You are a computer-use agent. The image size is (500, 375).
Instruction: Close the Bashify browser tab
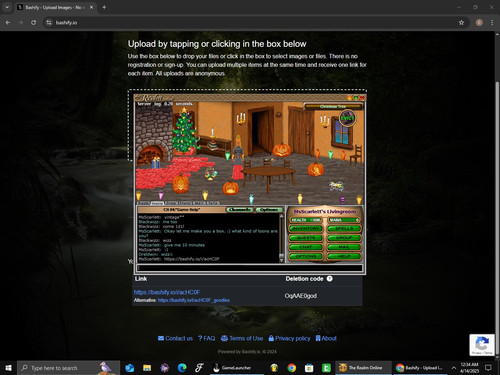pyautogui.click(x=91, y=7)
